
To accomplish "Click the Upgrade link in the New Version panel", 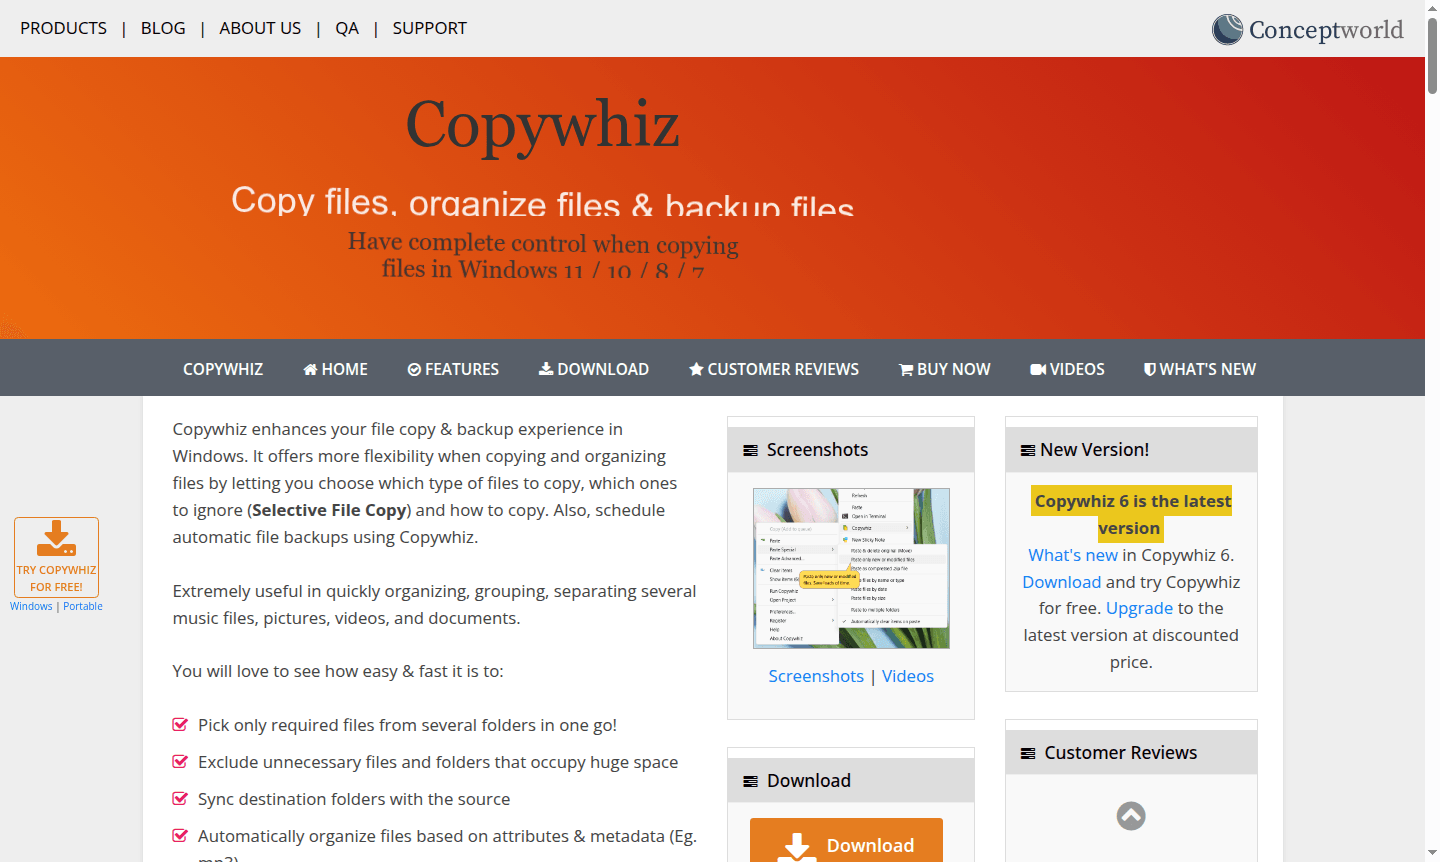I will tap(1139, 608).
